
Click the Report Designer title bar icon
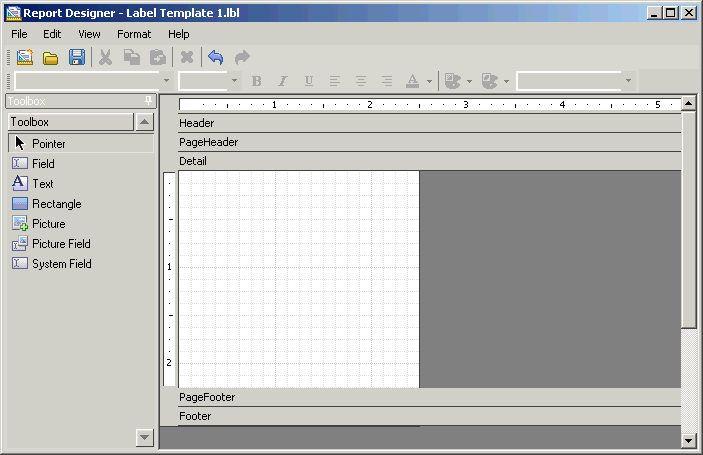13,13
